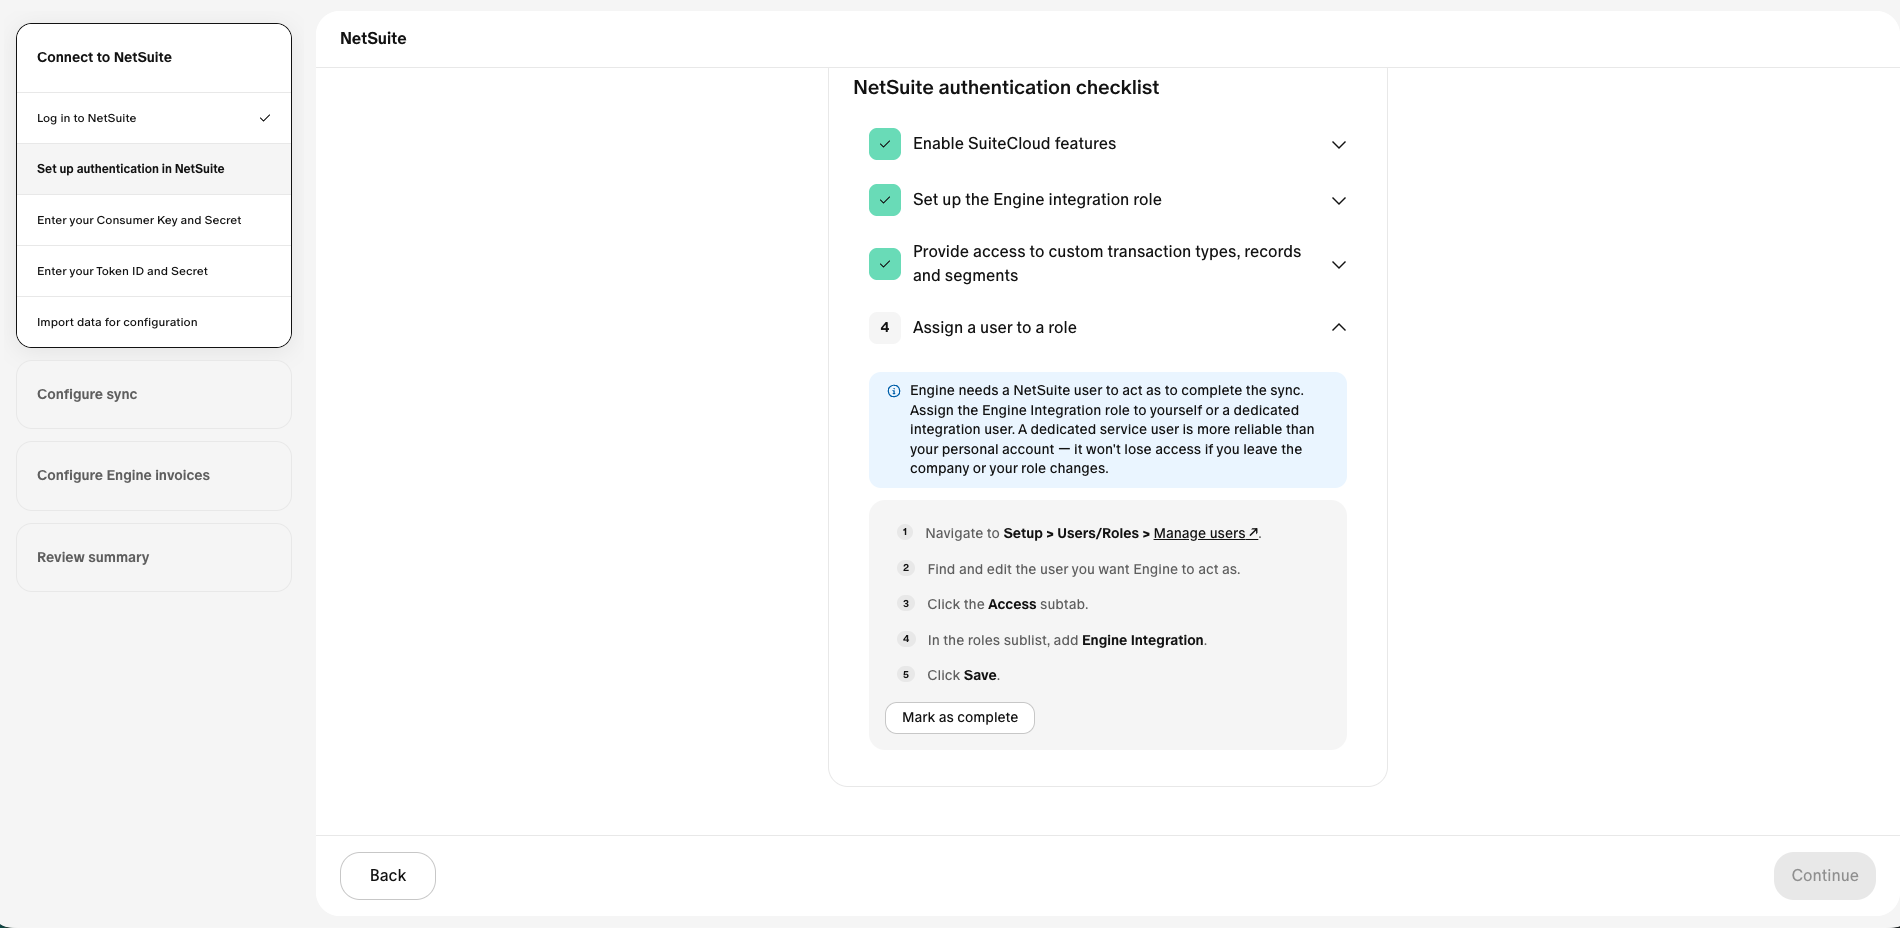Click the green check beside Enable SuiteCloud features
The image size is (1900, 928).
pyautogui.click(x=885, y=144)
